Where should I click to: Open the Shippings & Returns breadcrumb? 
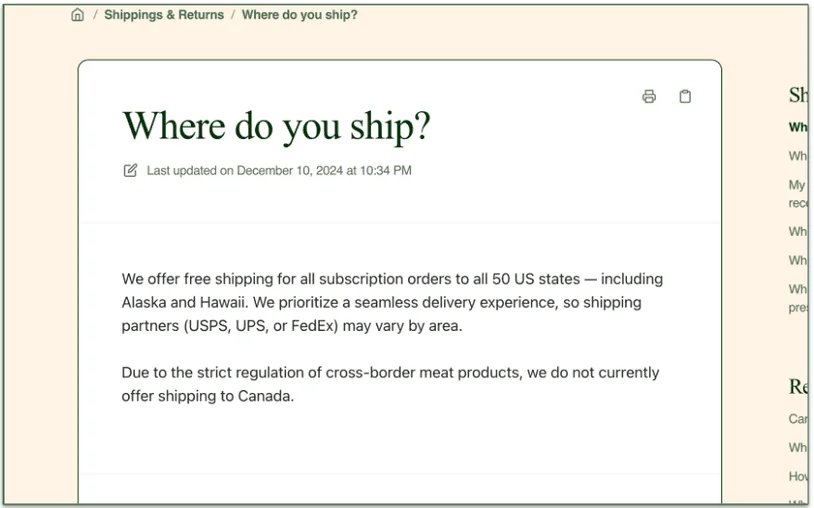point(164,15)
